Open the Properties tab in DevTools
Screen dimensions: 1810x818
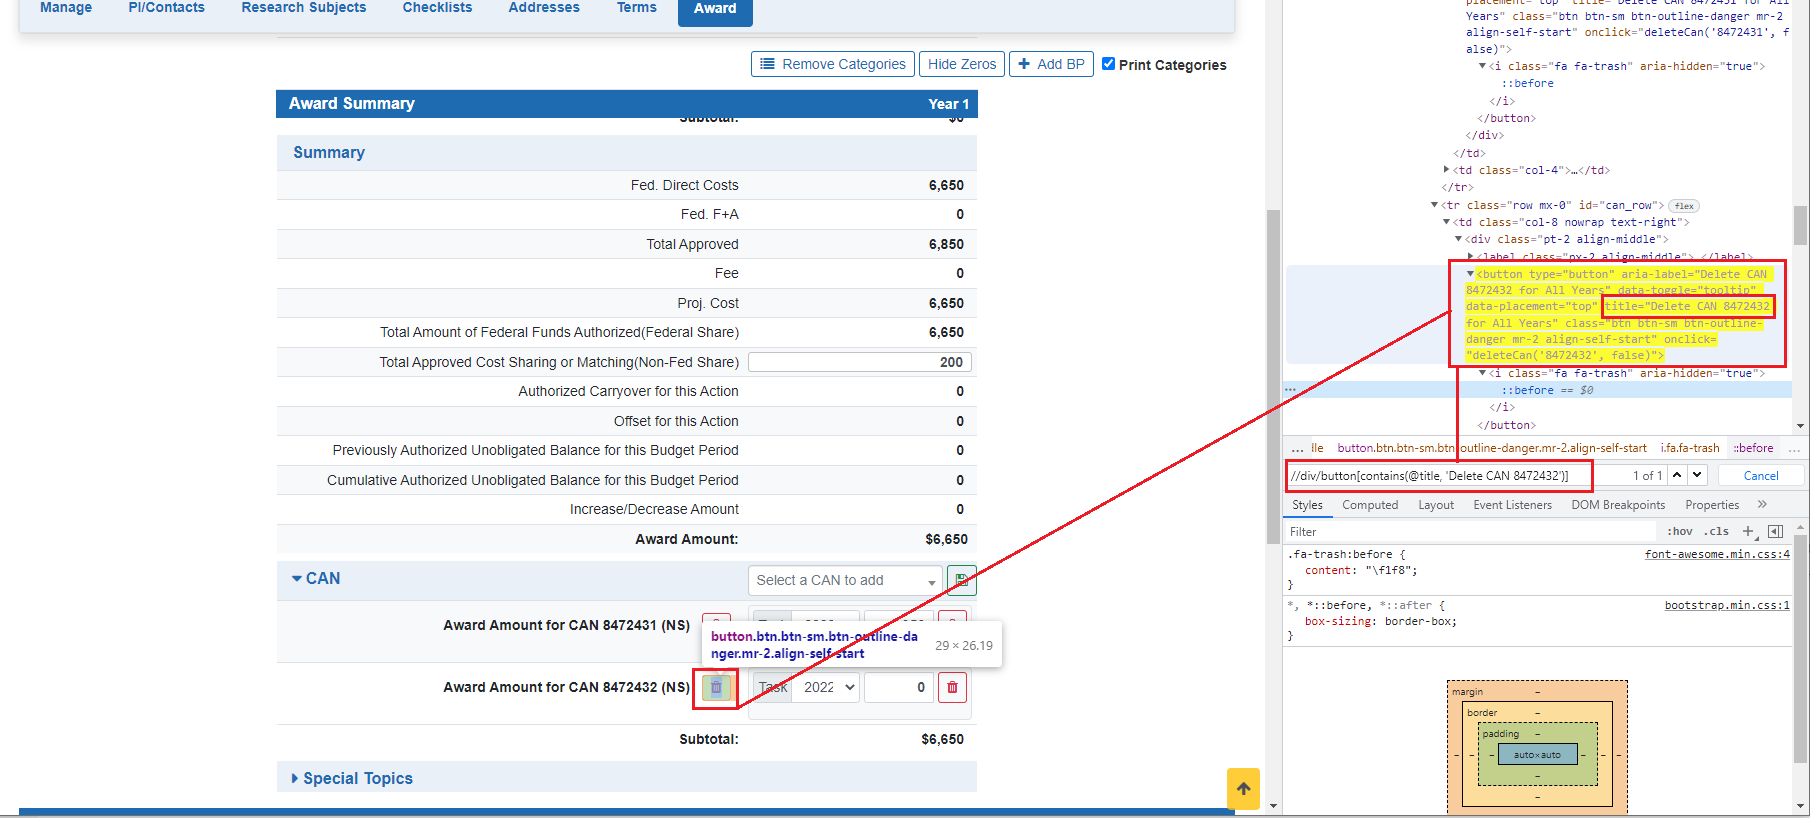point(1712,505)
